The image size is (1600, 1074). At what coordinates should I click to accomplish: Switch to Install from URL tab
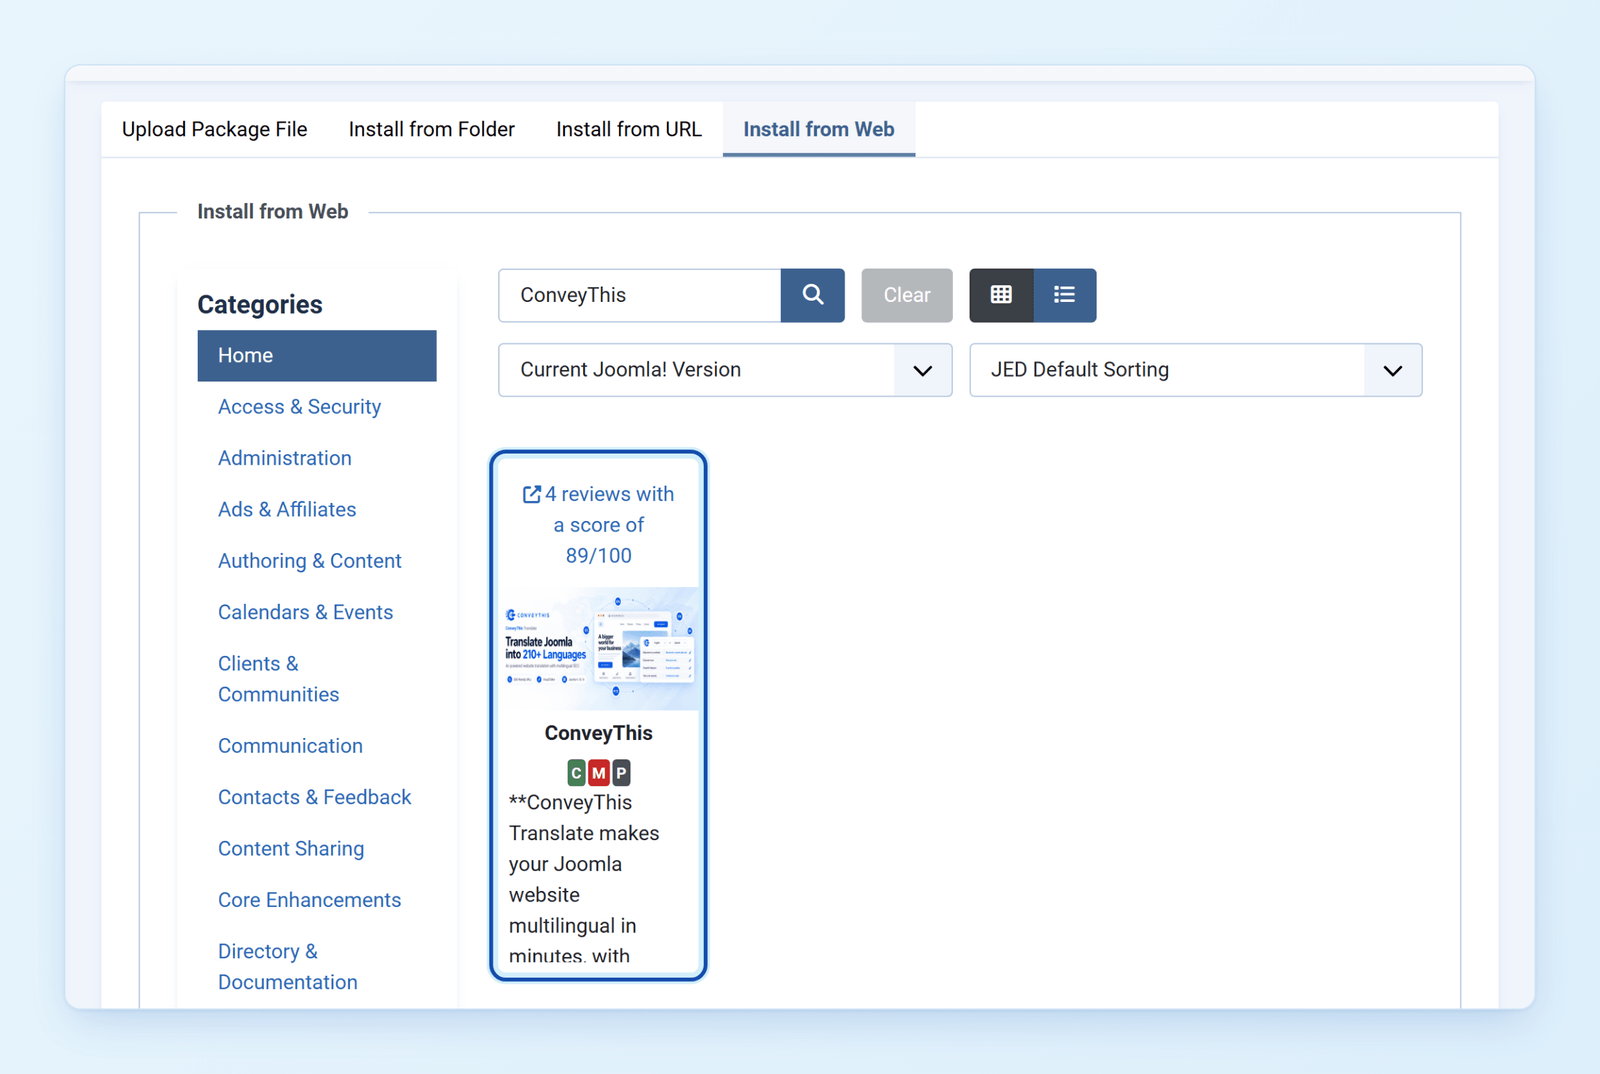coord(629,129)
